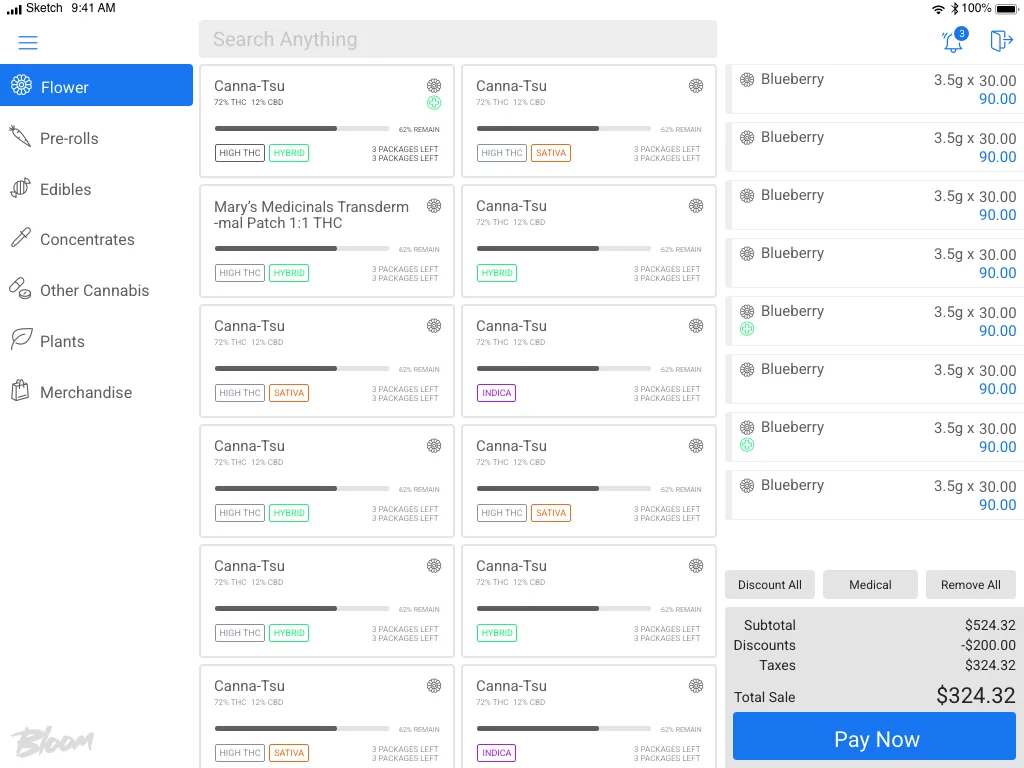Click the Discount All button
Image resolution: width=1024 pixels, height=768 pixels.
tap(769, 584)
